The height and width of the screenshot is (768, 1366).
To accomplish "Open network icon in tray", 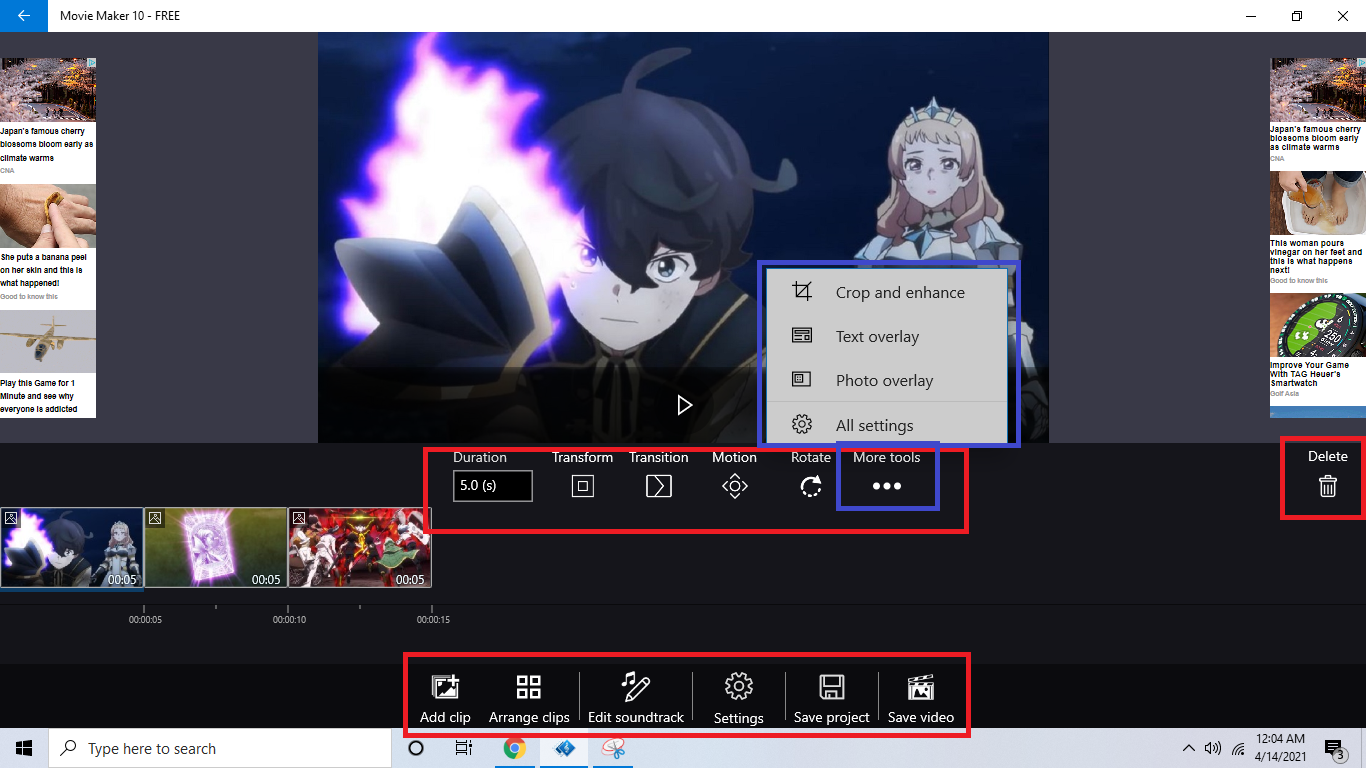I will tap(1238, 748).
